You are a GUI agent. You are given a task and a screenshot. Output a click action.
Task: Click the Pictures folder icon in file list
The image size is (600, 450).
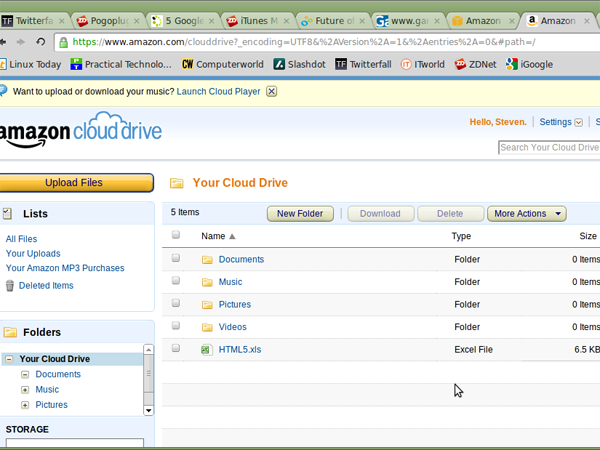click(x=207, y=305)
